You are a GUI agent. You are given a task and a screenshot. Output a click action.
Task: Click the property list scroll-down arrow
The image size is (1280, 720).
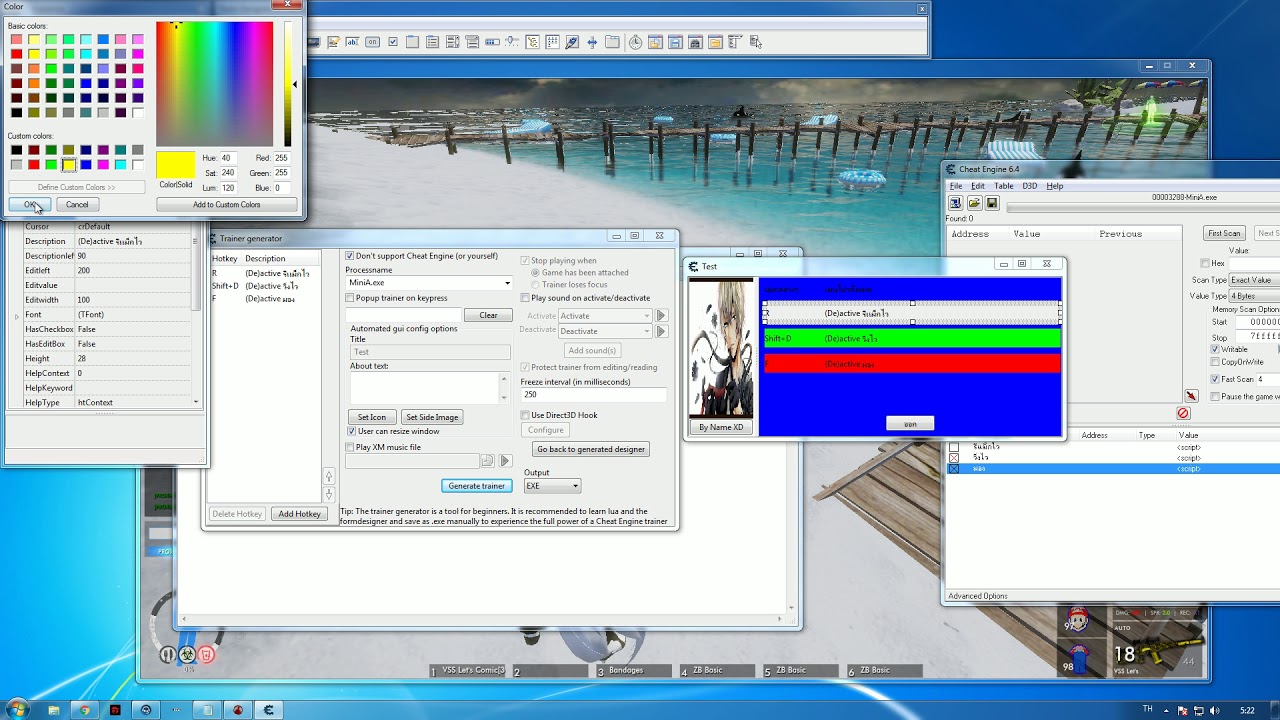[196, 402]
